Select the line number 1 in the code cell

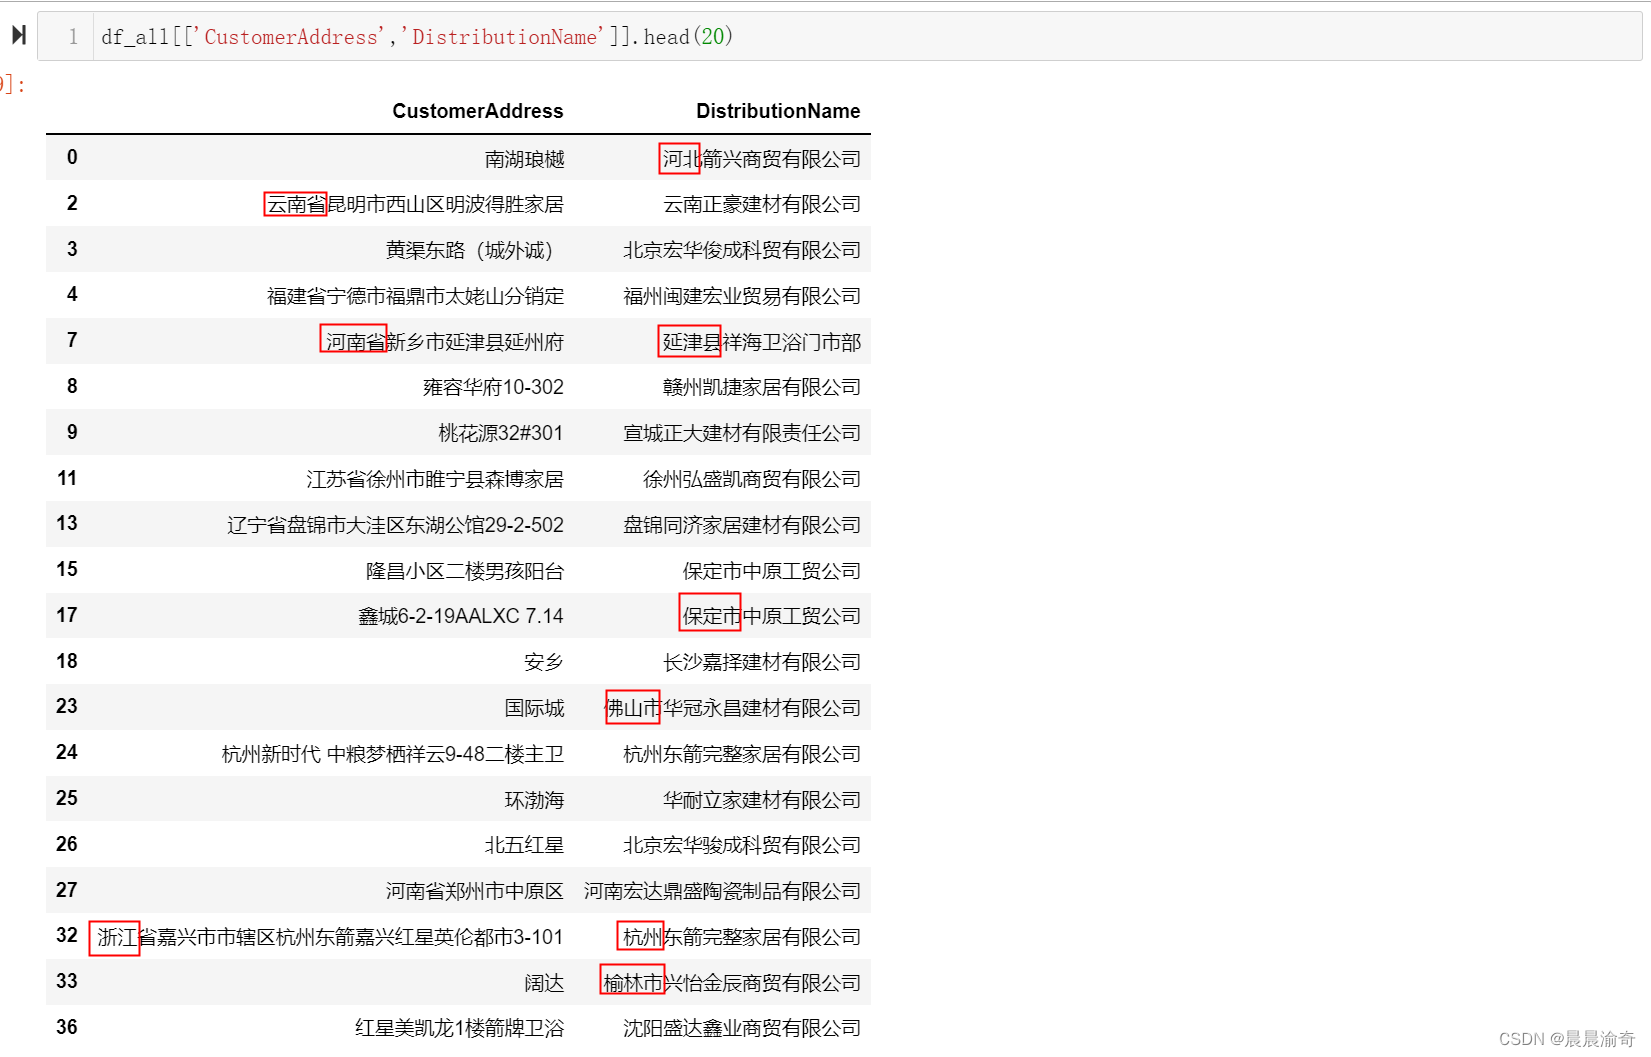[73, 36]
